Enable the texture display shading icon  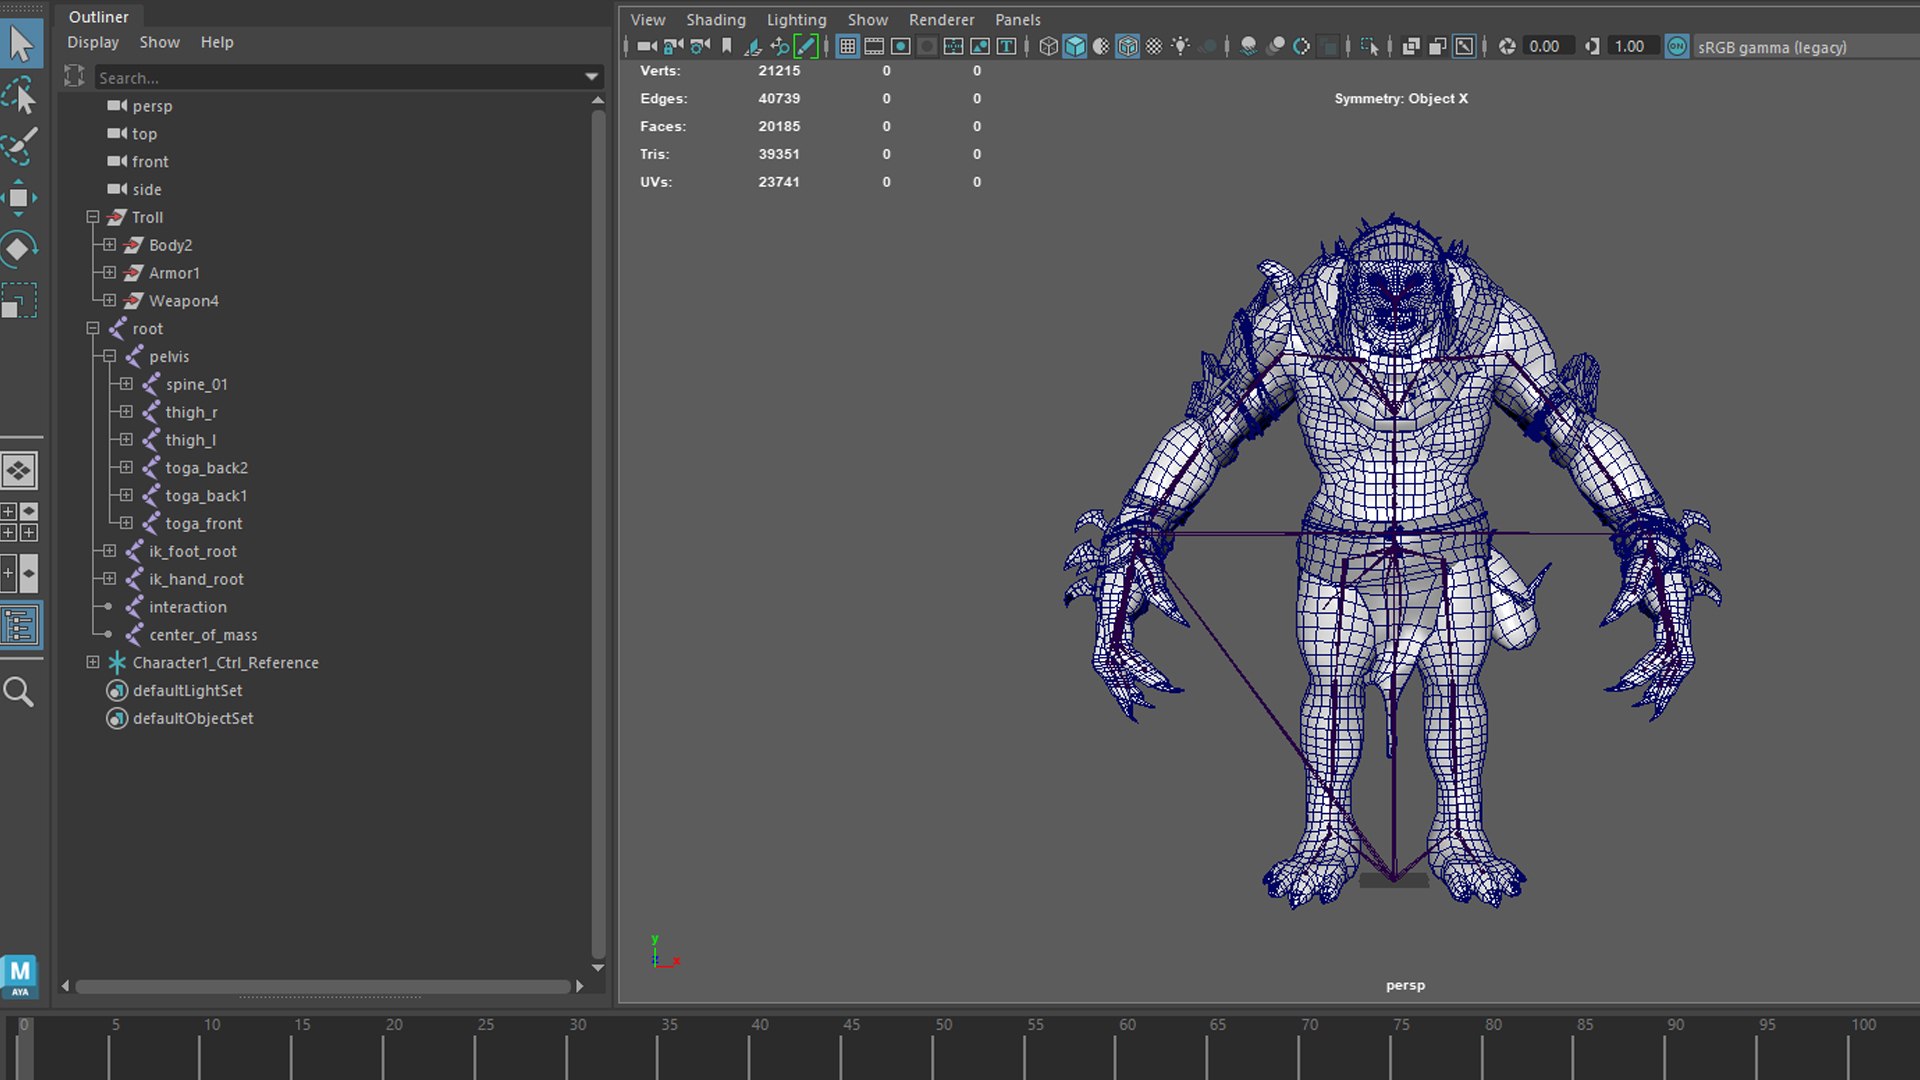(1154, 46)
